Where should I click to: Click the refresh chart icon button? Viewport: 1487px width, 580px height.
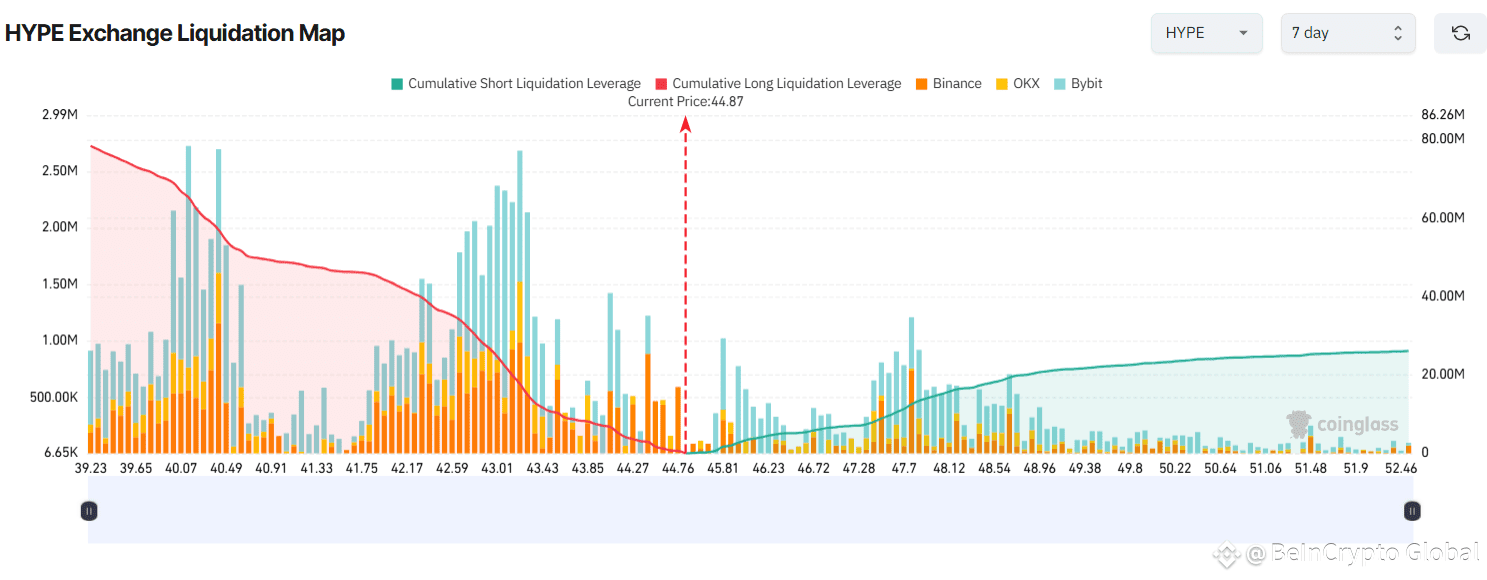coord(1460,33)
